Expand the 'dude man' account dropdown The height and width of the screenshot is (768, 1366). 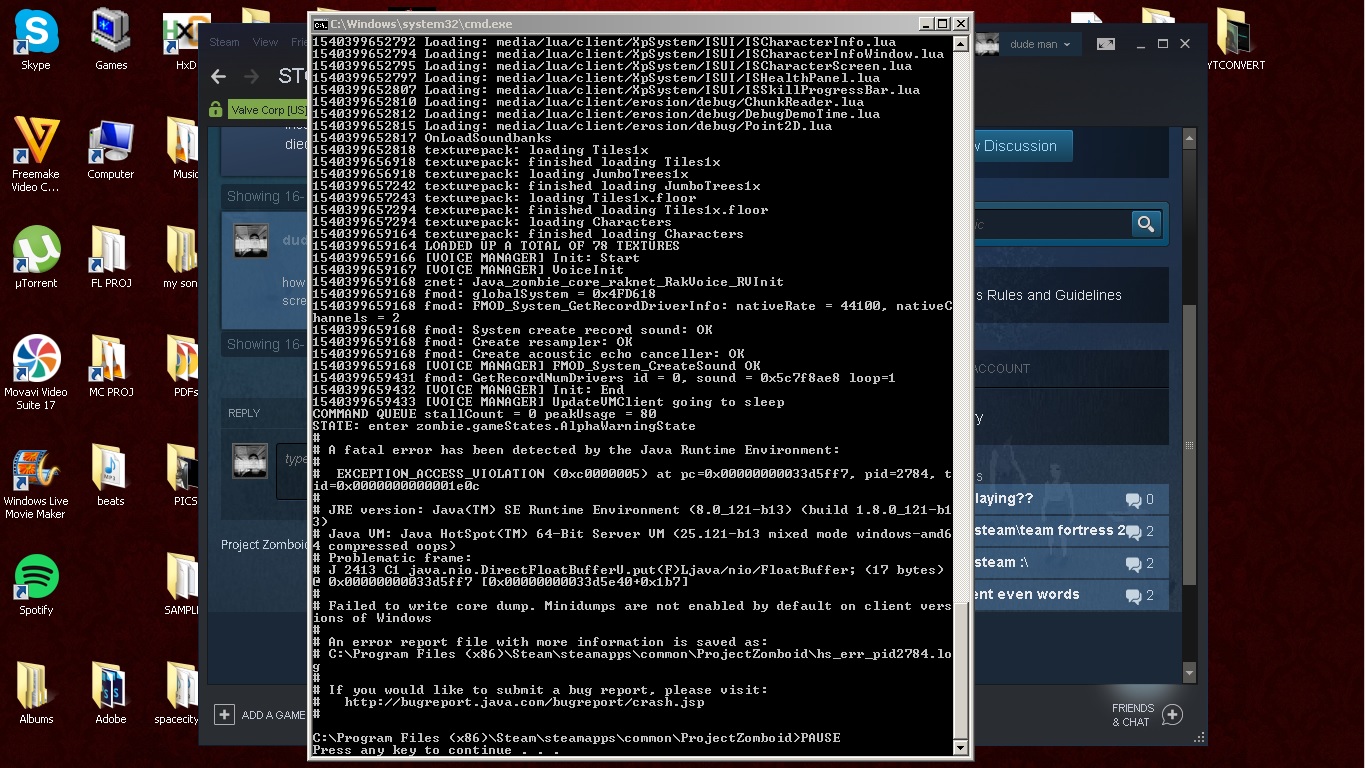coord(1040,44)
